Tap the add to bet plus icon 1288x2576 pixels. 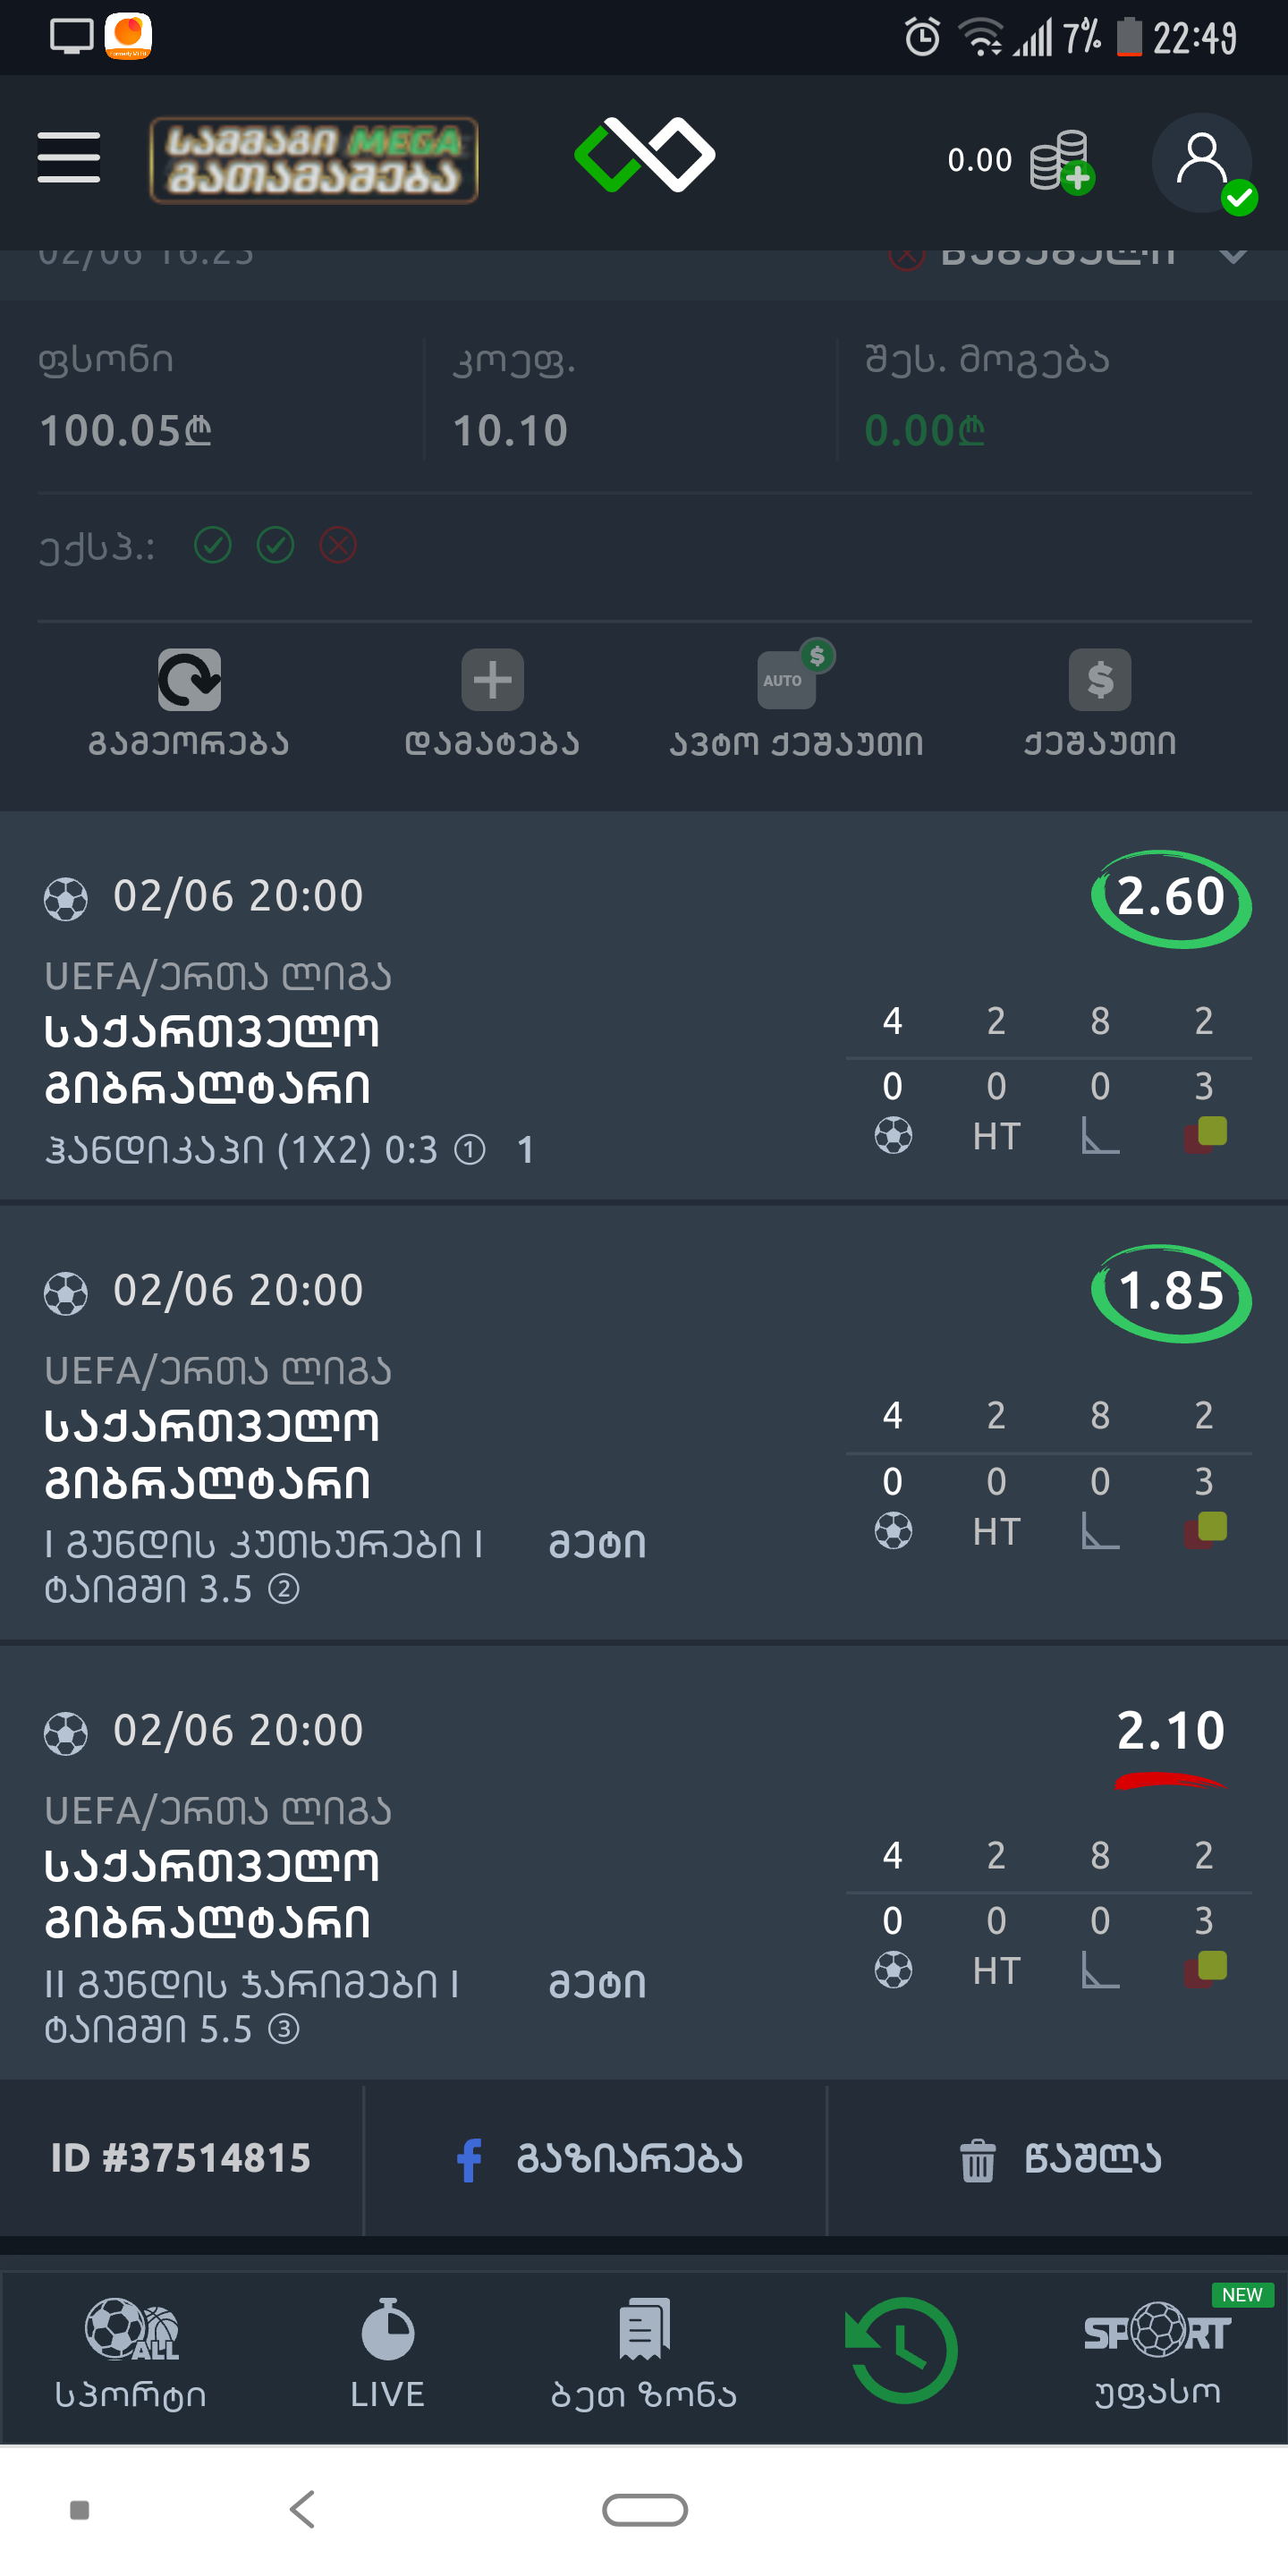(492, 680)
